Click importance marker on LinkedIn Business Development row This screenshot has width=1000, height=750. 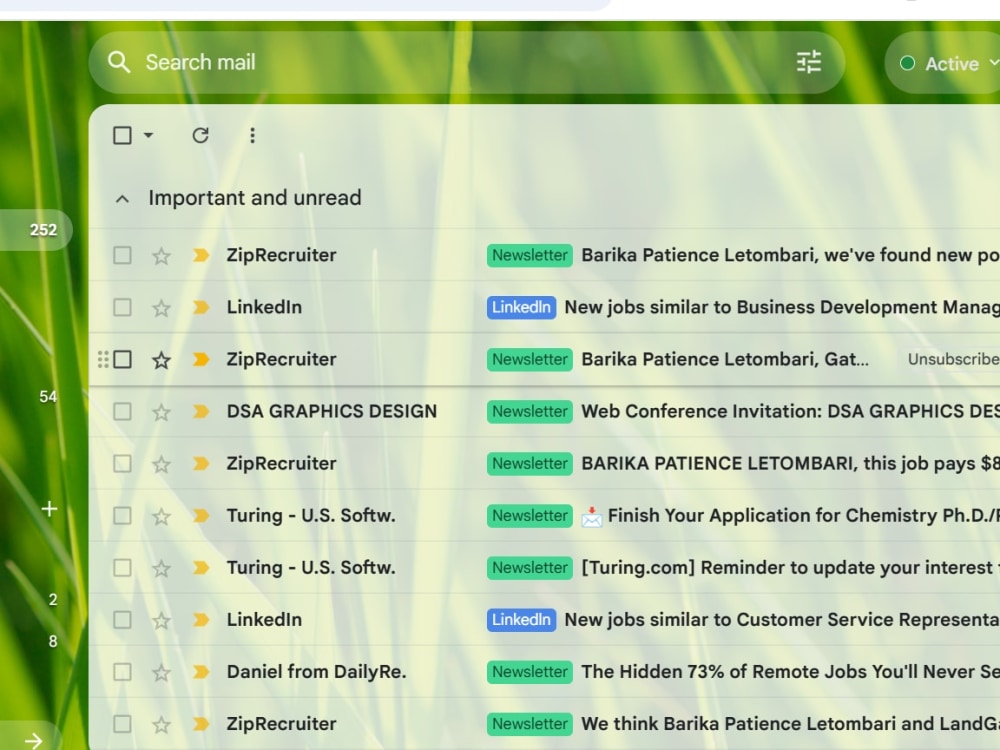[201, 307]
